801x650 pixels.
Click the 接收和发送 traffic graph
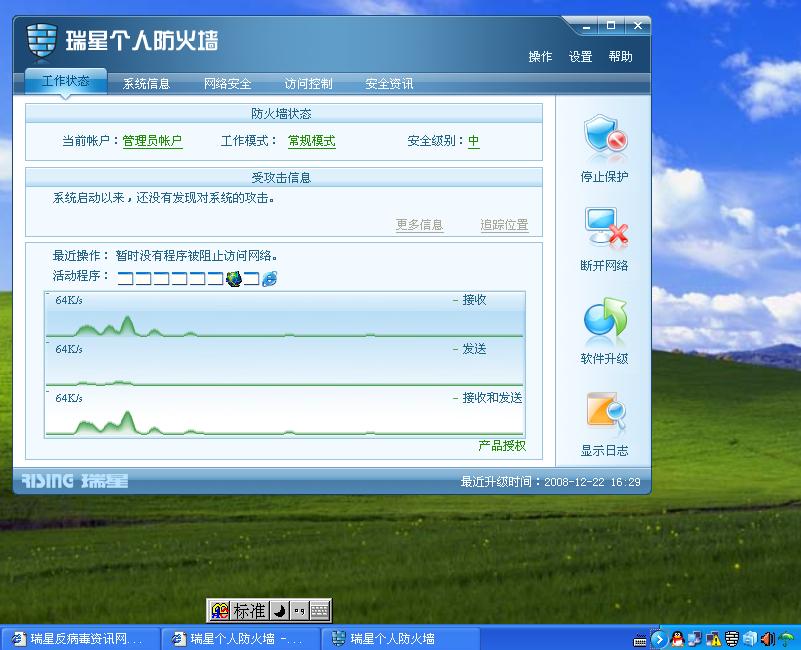pyautogui.click(x=285, y=412)
